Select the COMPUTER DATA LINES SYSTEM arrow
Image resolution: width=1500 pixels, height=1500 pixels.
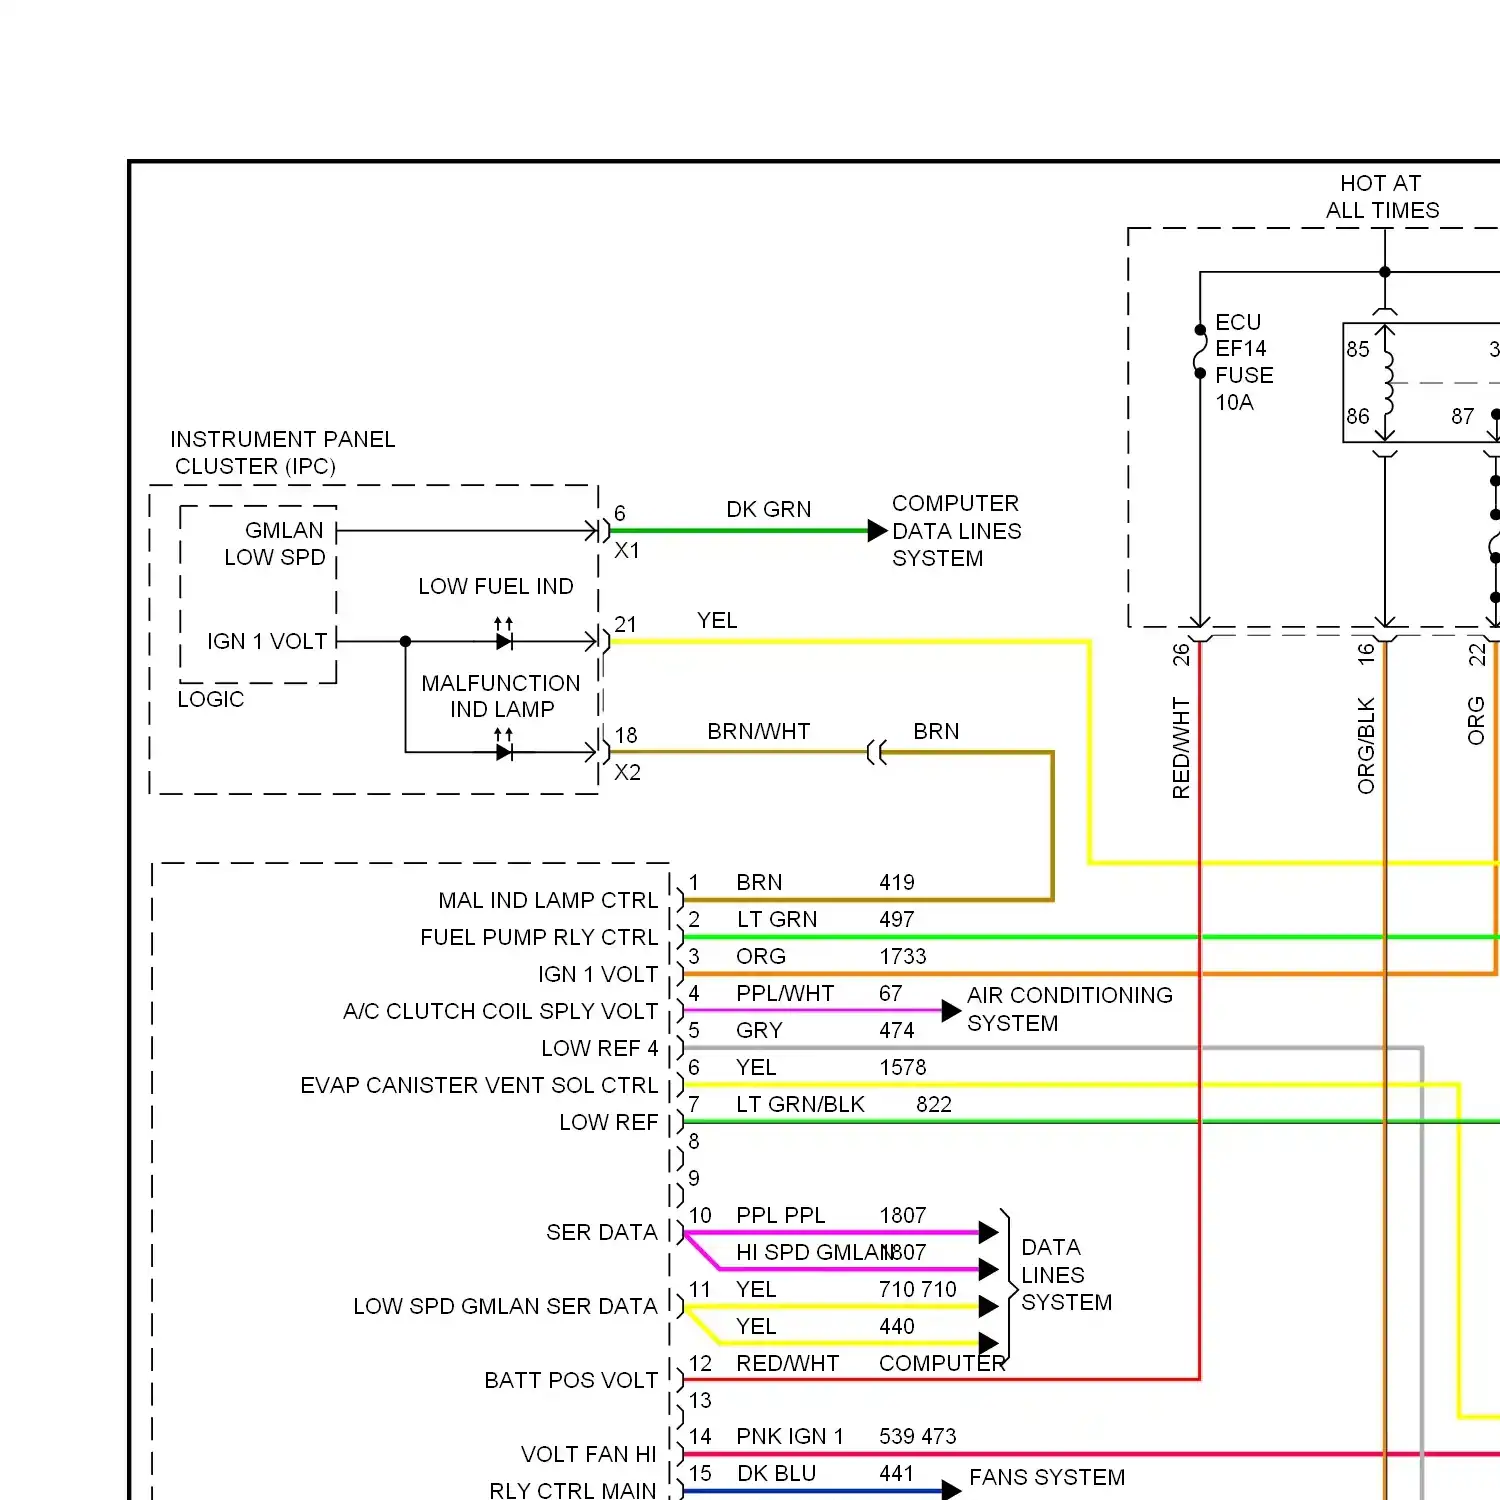point(875,531)
